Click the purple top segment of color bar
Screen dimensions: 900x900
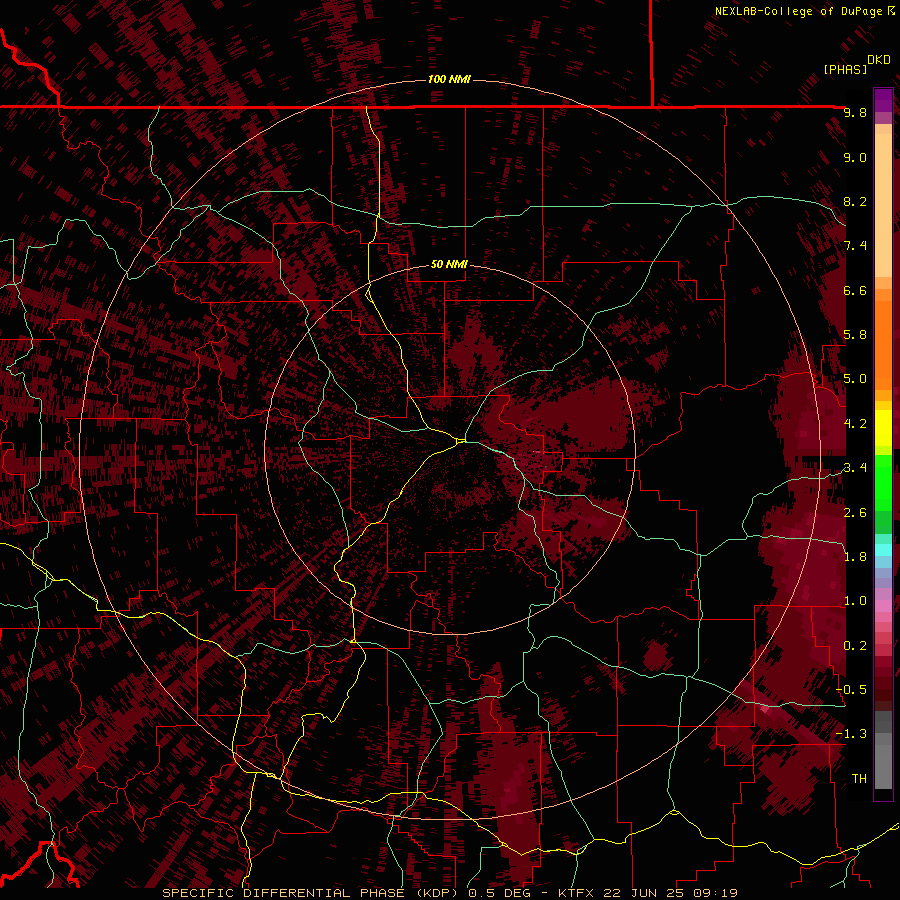(x=883, y=100)
